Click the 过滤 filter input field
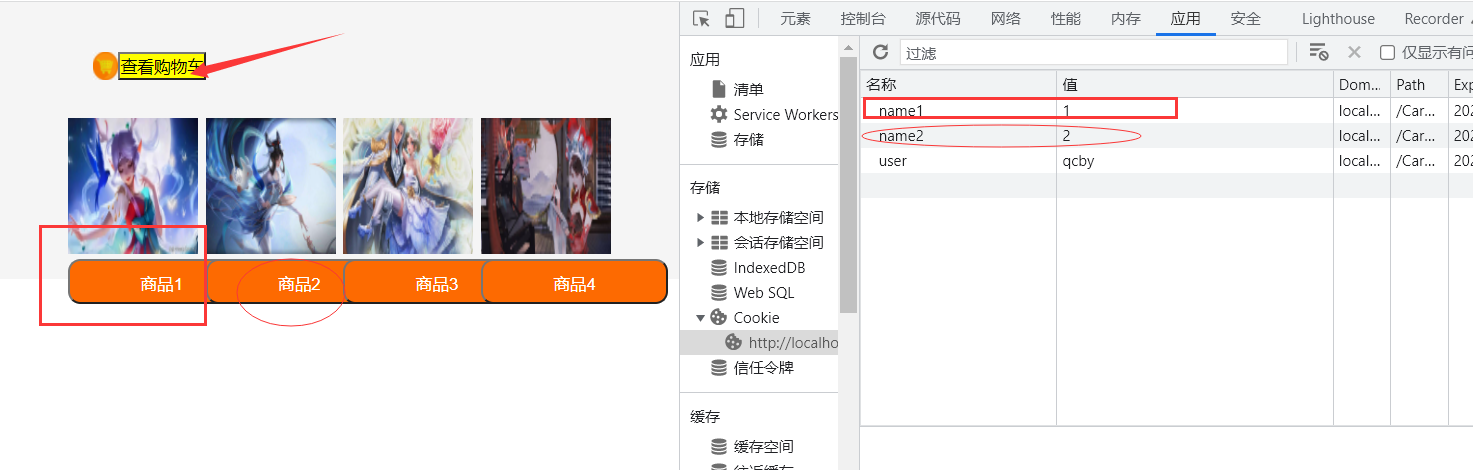This screenshot has height=470, width=1473. (x=1094, y=52)
